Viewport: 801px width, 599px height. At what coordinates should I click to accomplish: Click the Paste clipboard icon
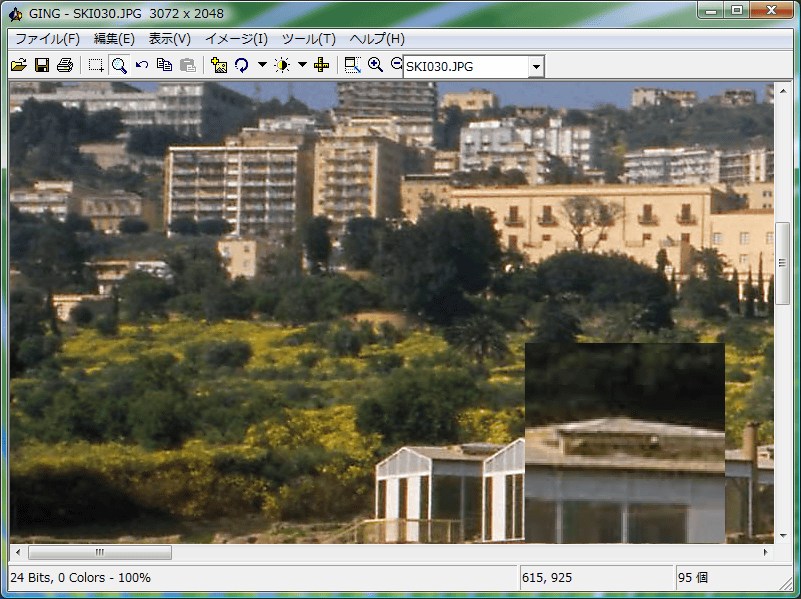pos(187,66)
